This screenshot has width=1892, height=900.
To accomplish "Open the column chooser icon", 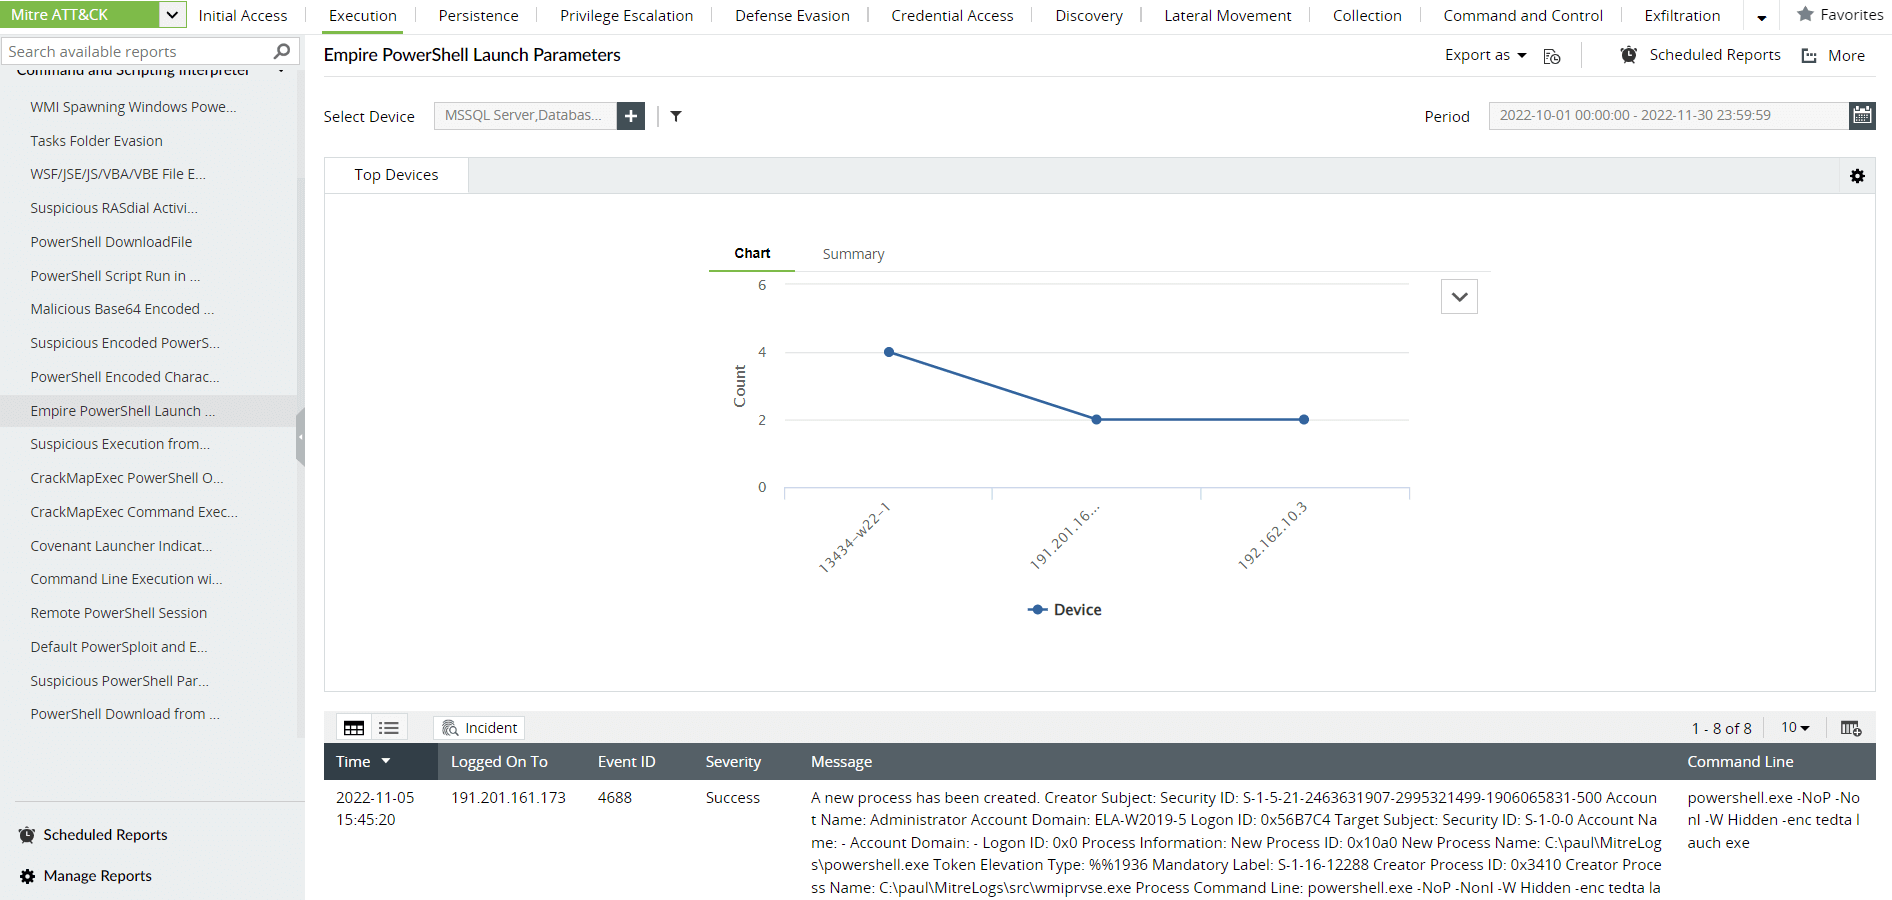I will (1851, 728).
